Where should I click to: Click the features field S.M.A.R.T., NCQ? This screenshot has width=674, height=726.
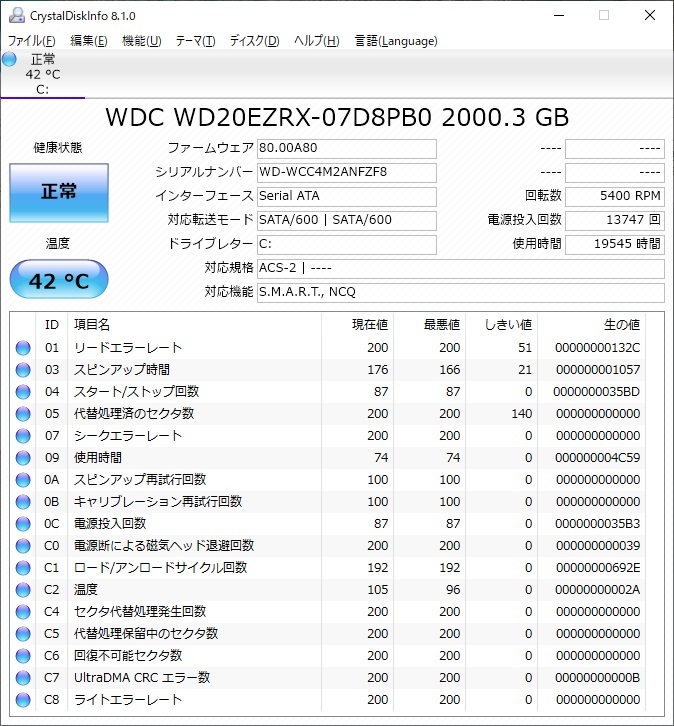click(461, 293)
